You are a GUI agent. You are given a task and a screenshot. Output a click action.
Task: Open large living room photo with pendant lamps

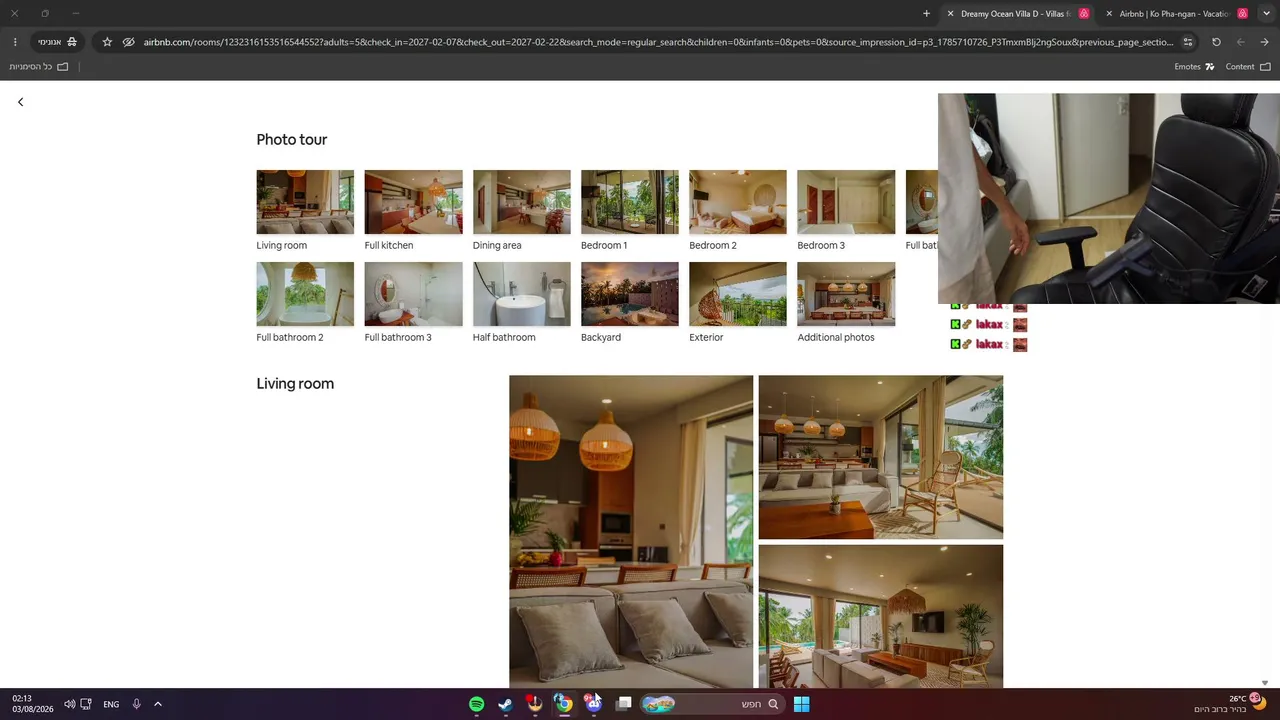coord(631,531)
